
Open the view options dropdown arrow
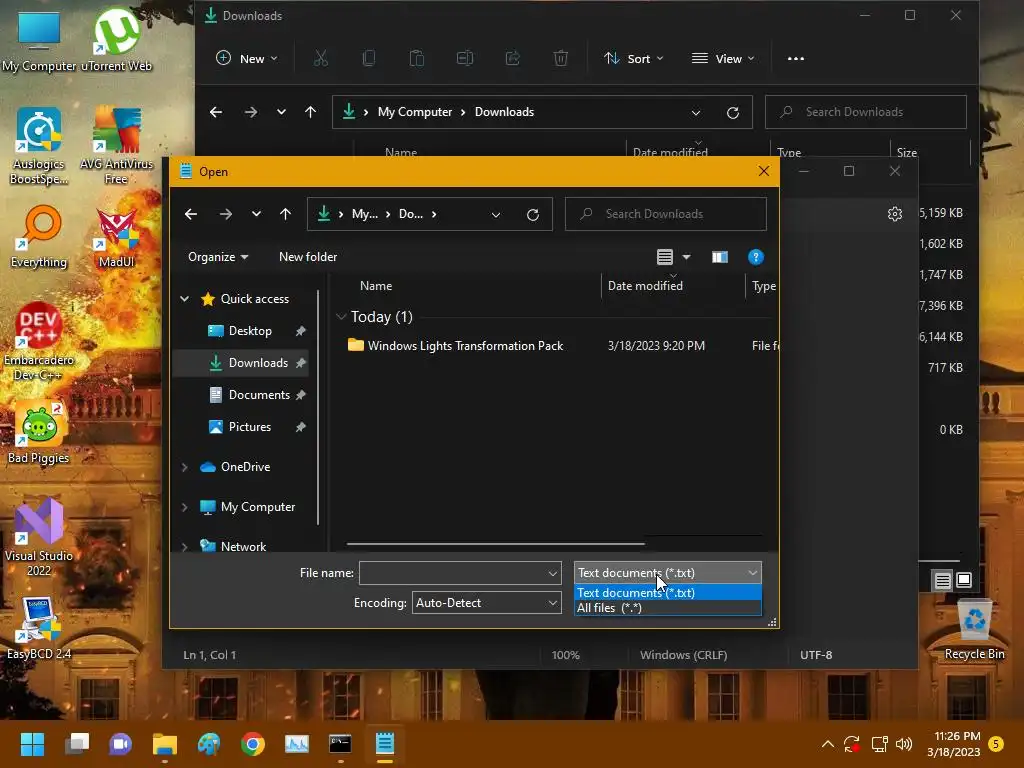686,257
